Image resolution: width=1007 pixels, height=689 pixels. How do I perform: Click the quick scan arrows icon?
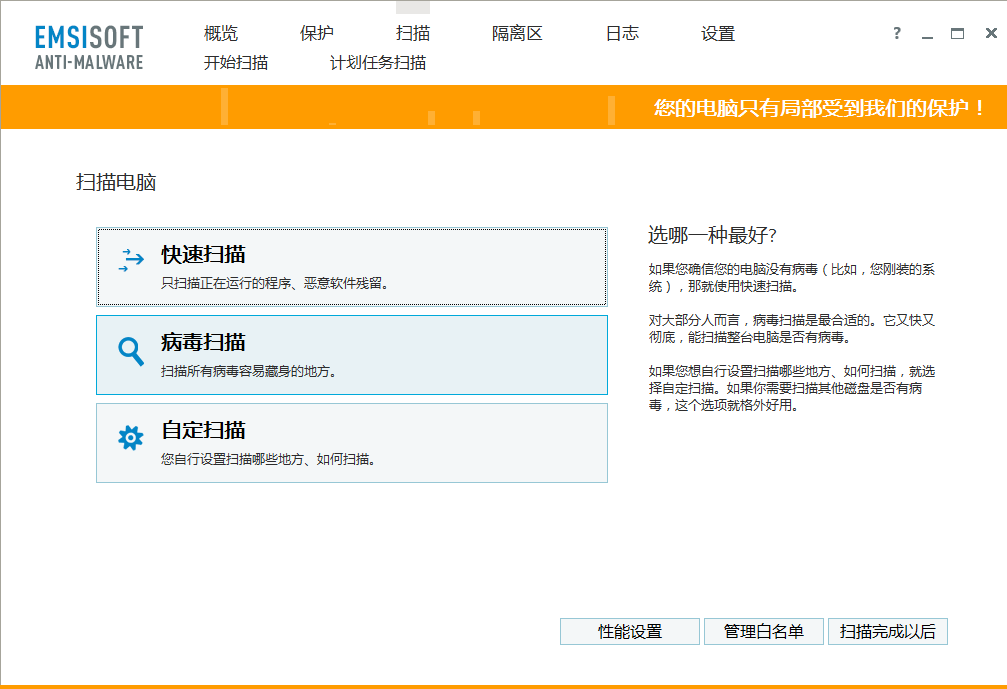(131, 261)
